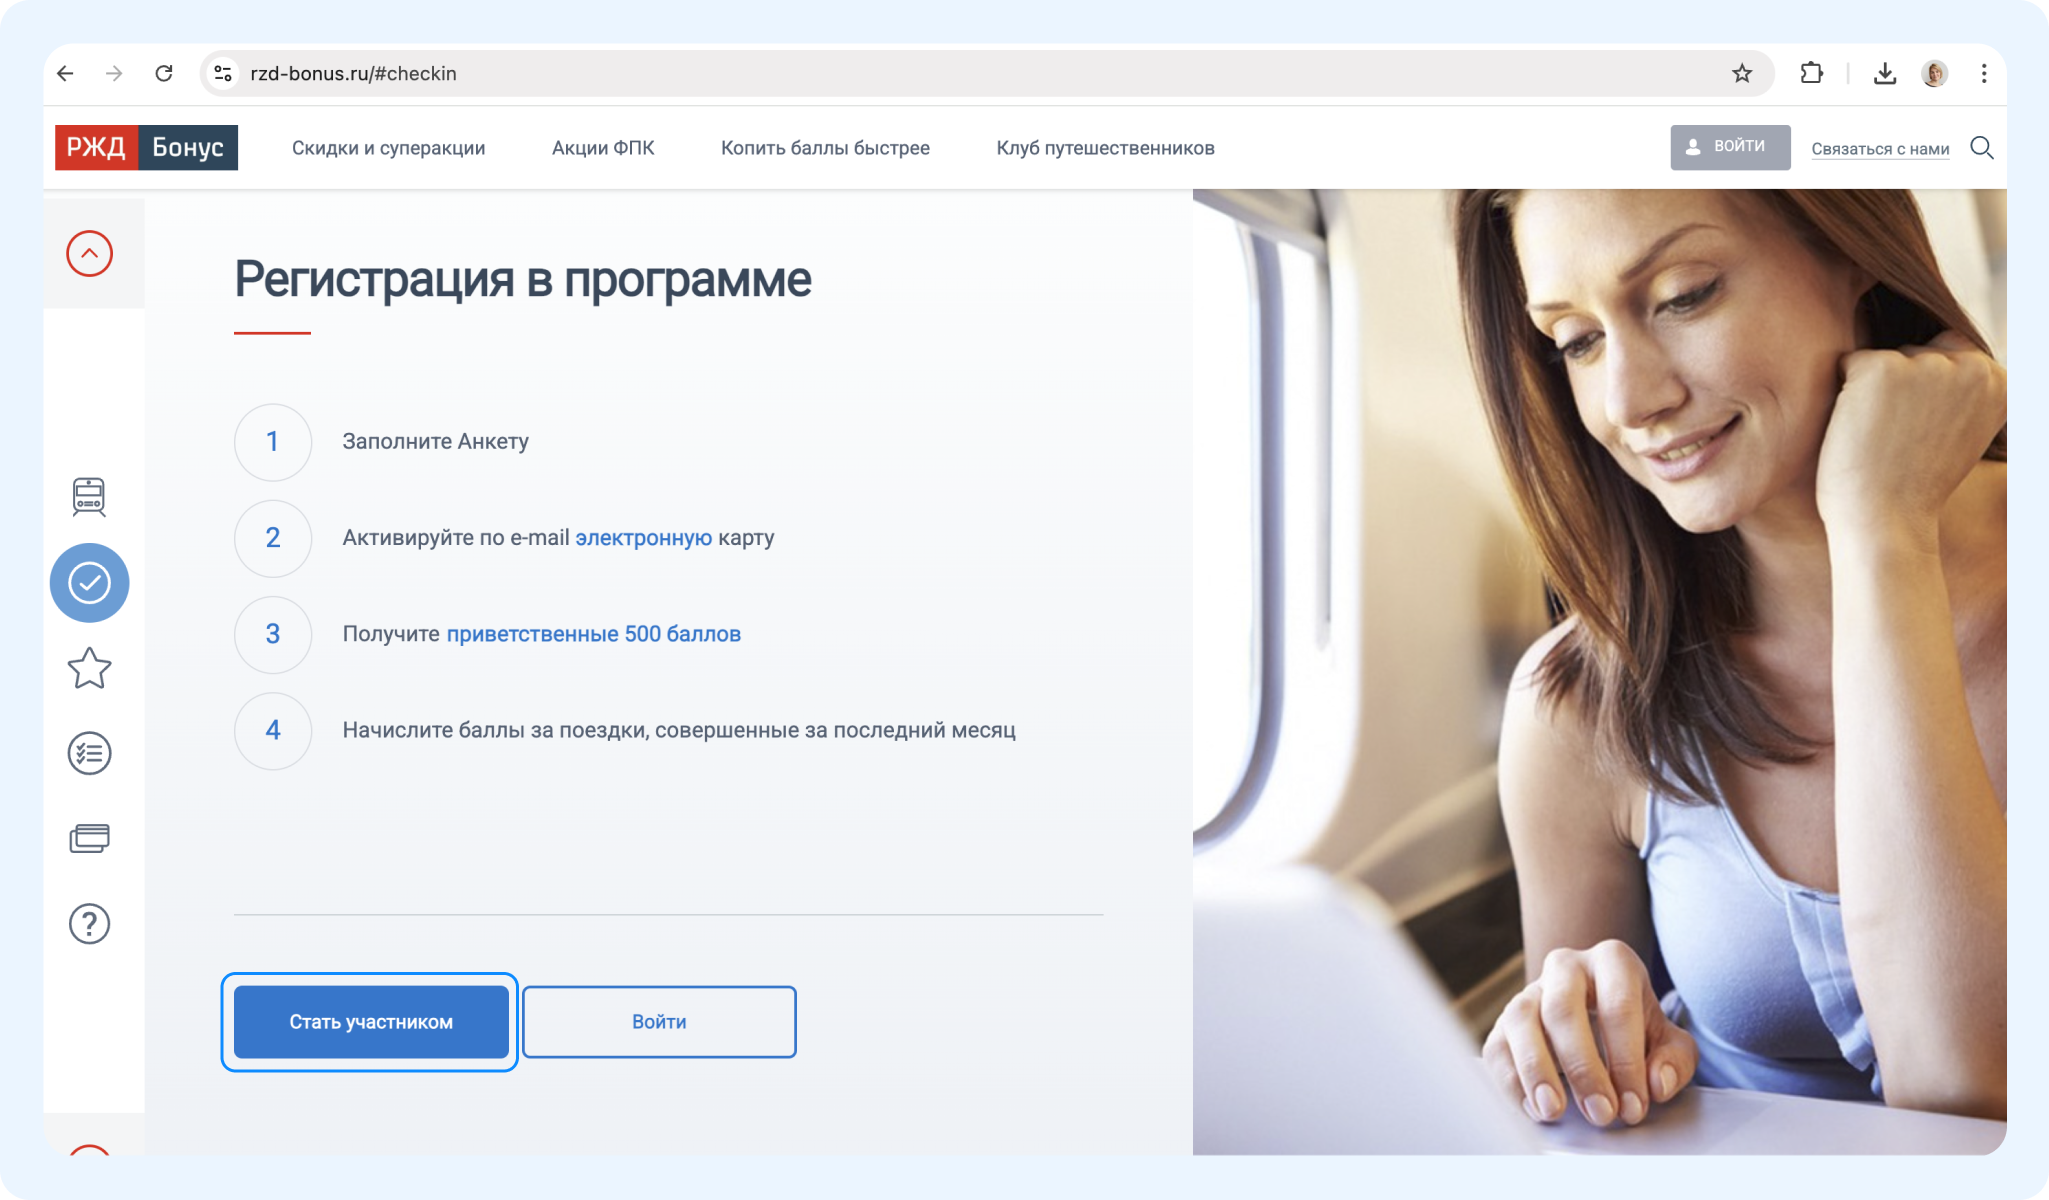Select the blue checkmark circle sidebar icon

pos(89,583)
